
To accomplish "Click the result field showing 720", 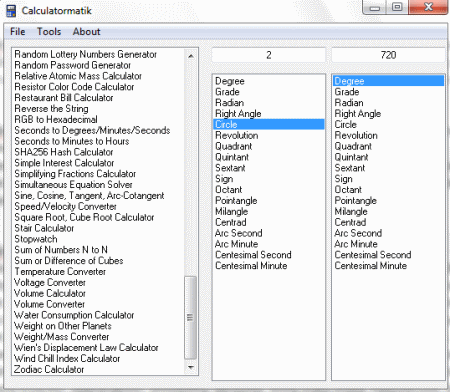I will pos(388,55).
